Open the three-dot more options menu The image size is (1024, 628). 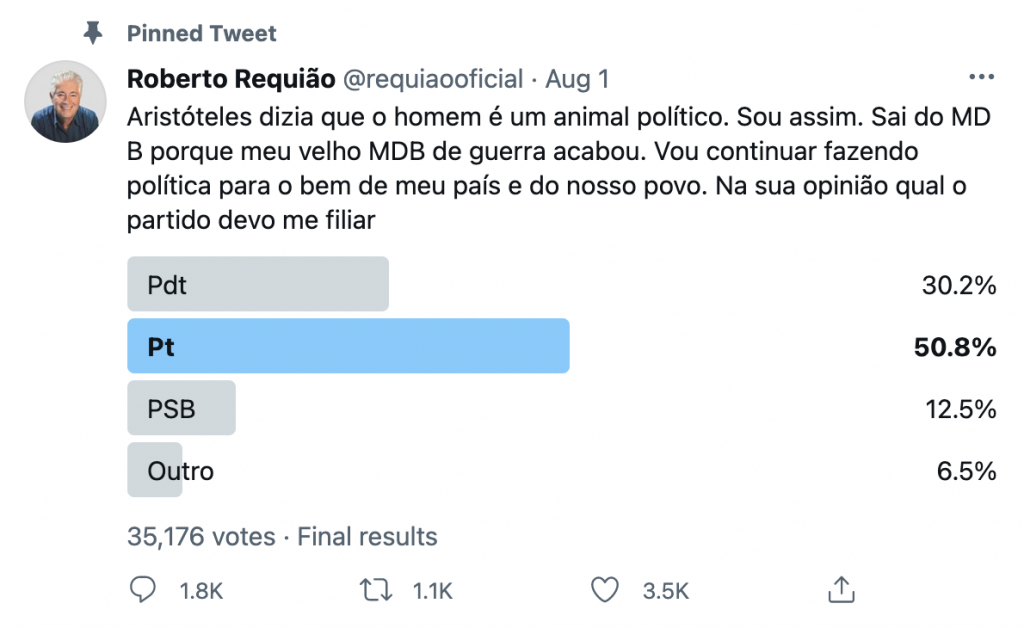pos(982,78)
